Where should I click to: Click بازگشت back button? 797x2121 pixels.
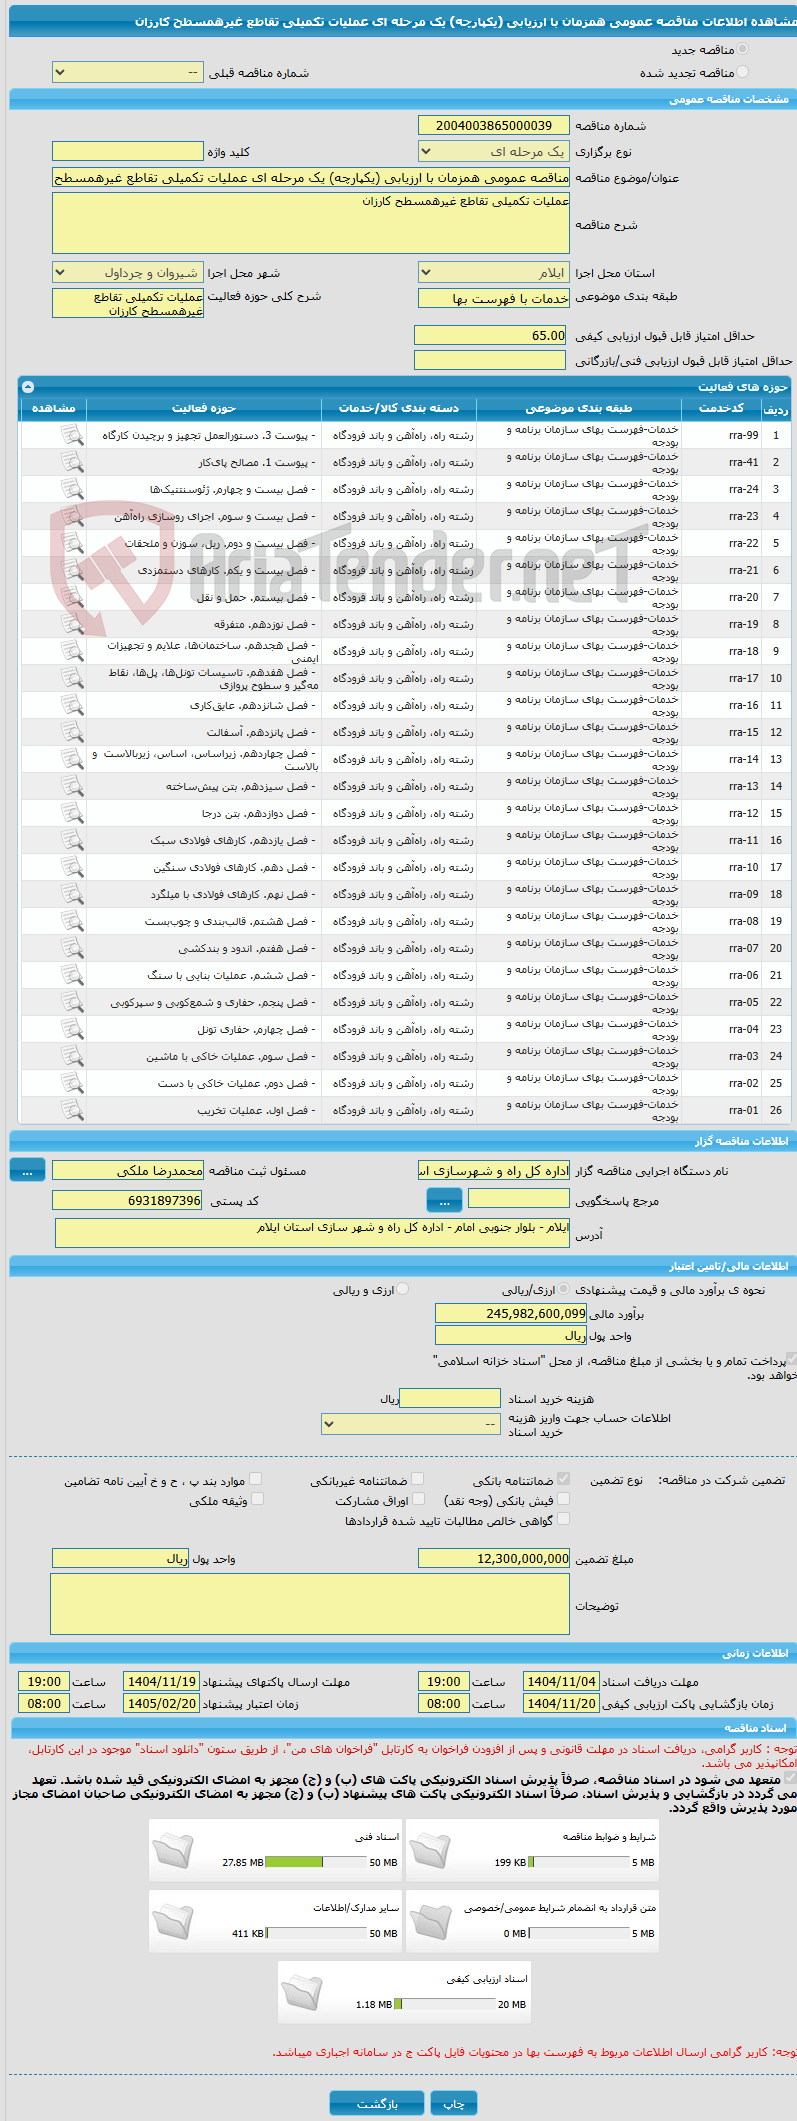[x=377, y=2103]
